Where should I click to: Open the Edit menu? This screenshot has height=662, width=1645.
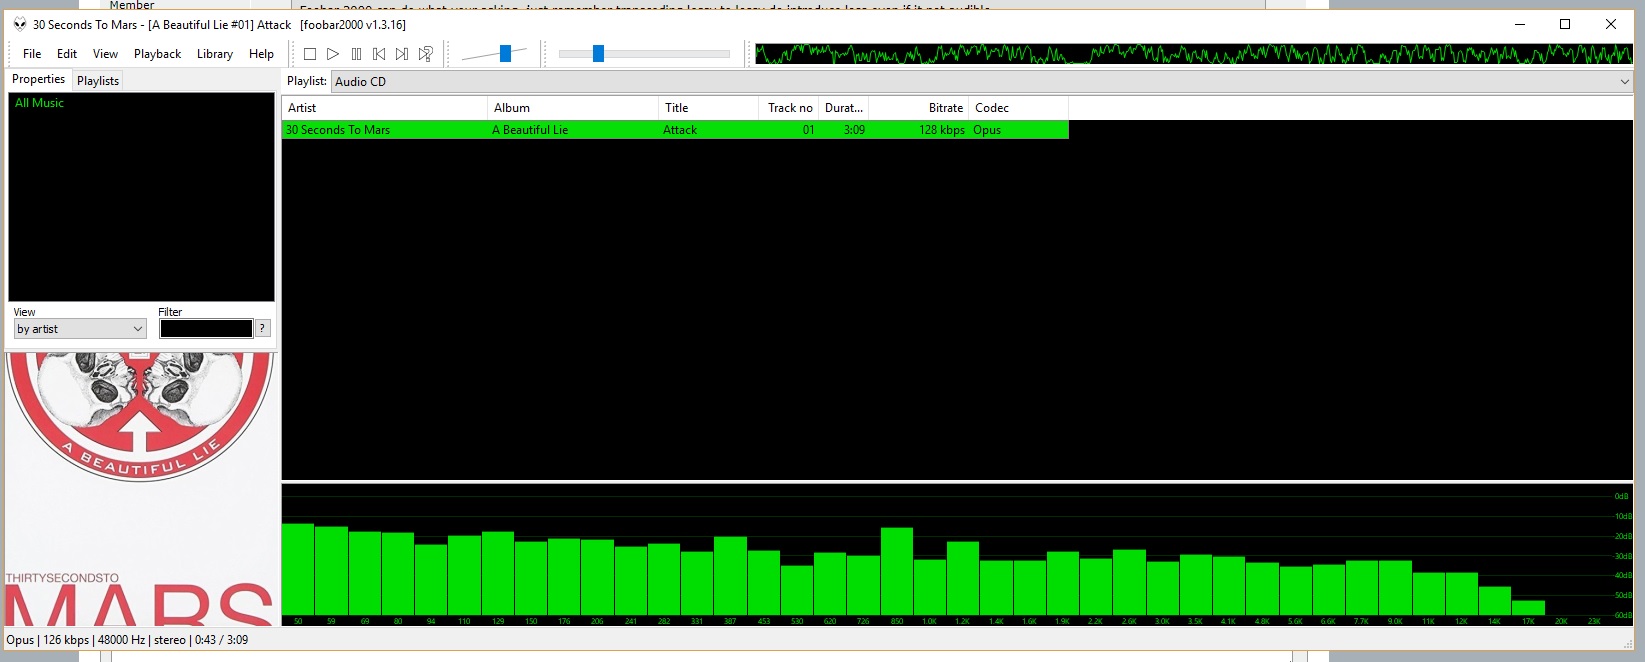tap(67, 54)
